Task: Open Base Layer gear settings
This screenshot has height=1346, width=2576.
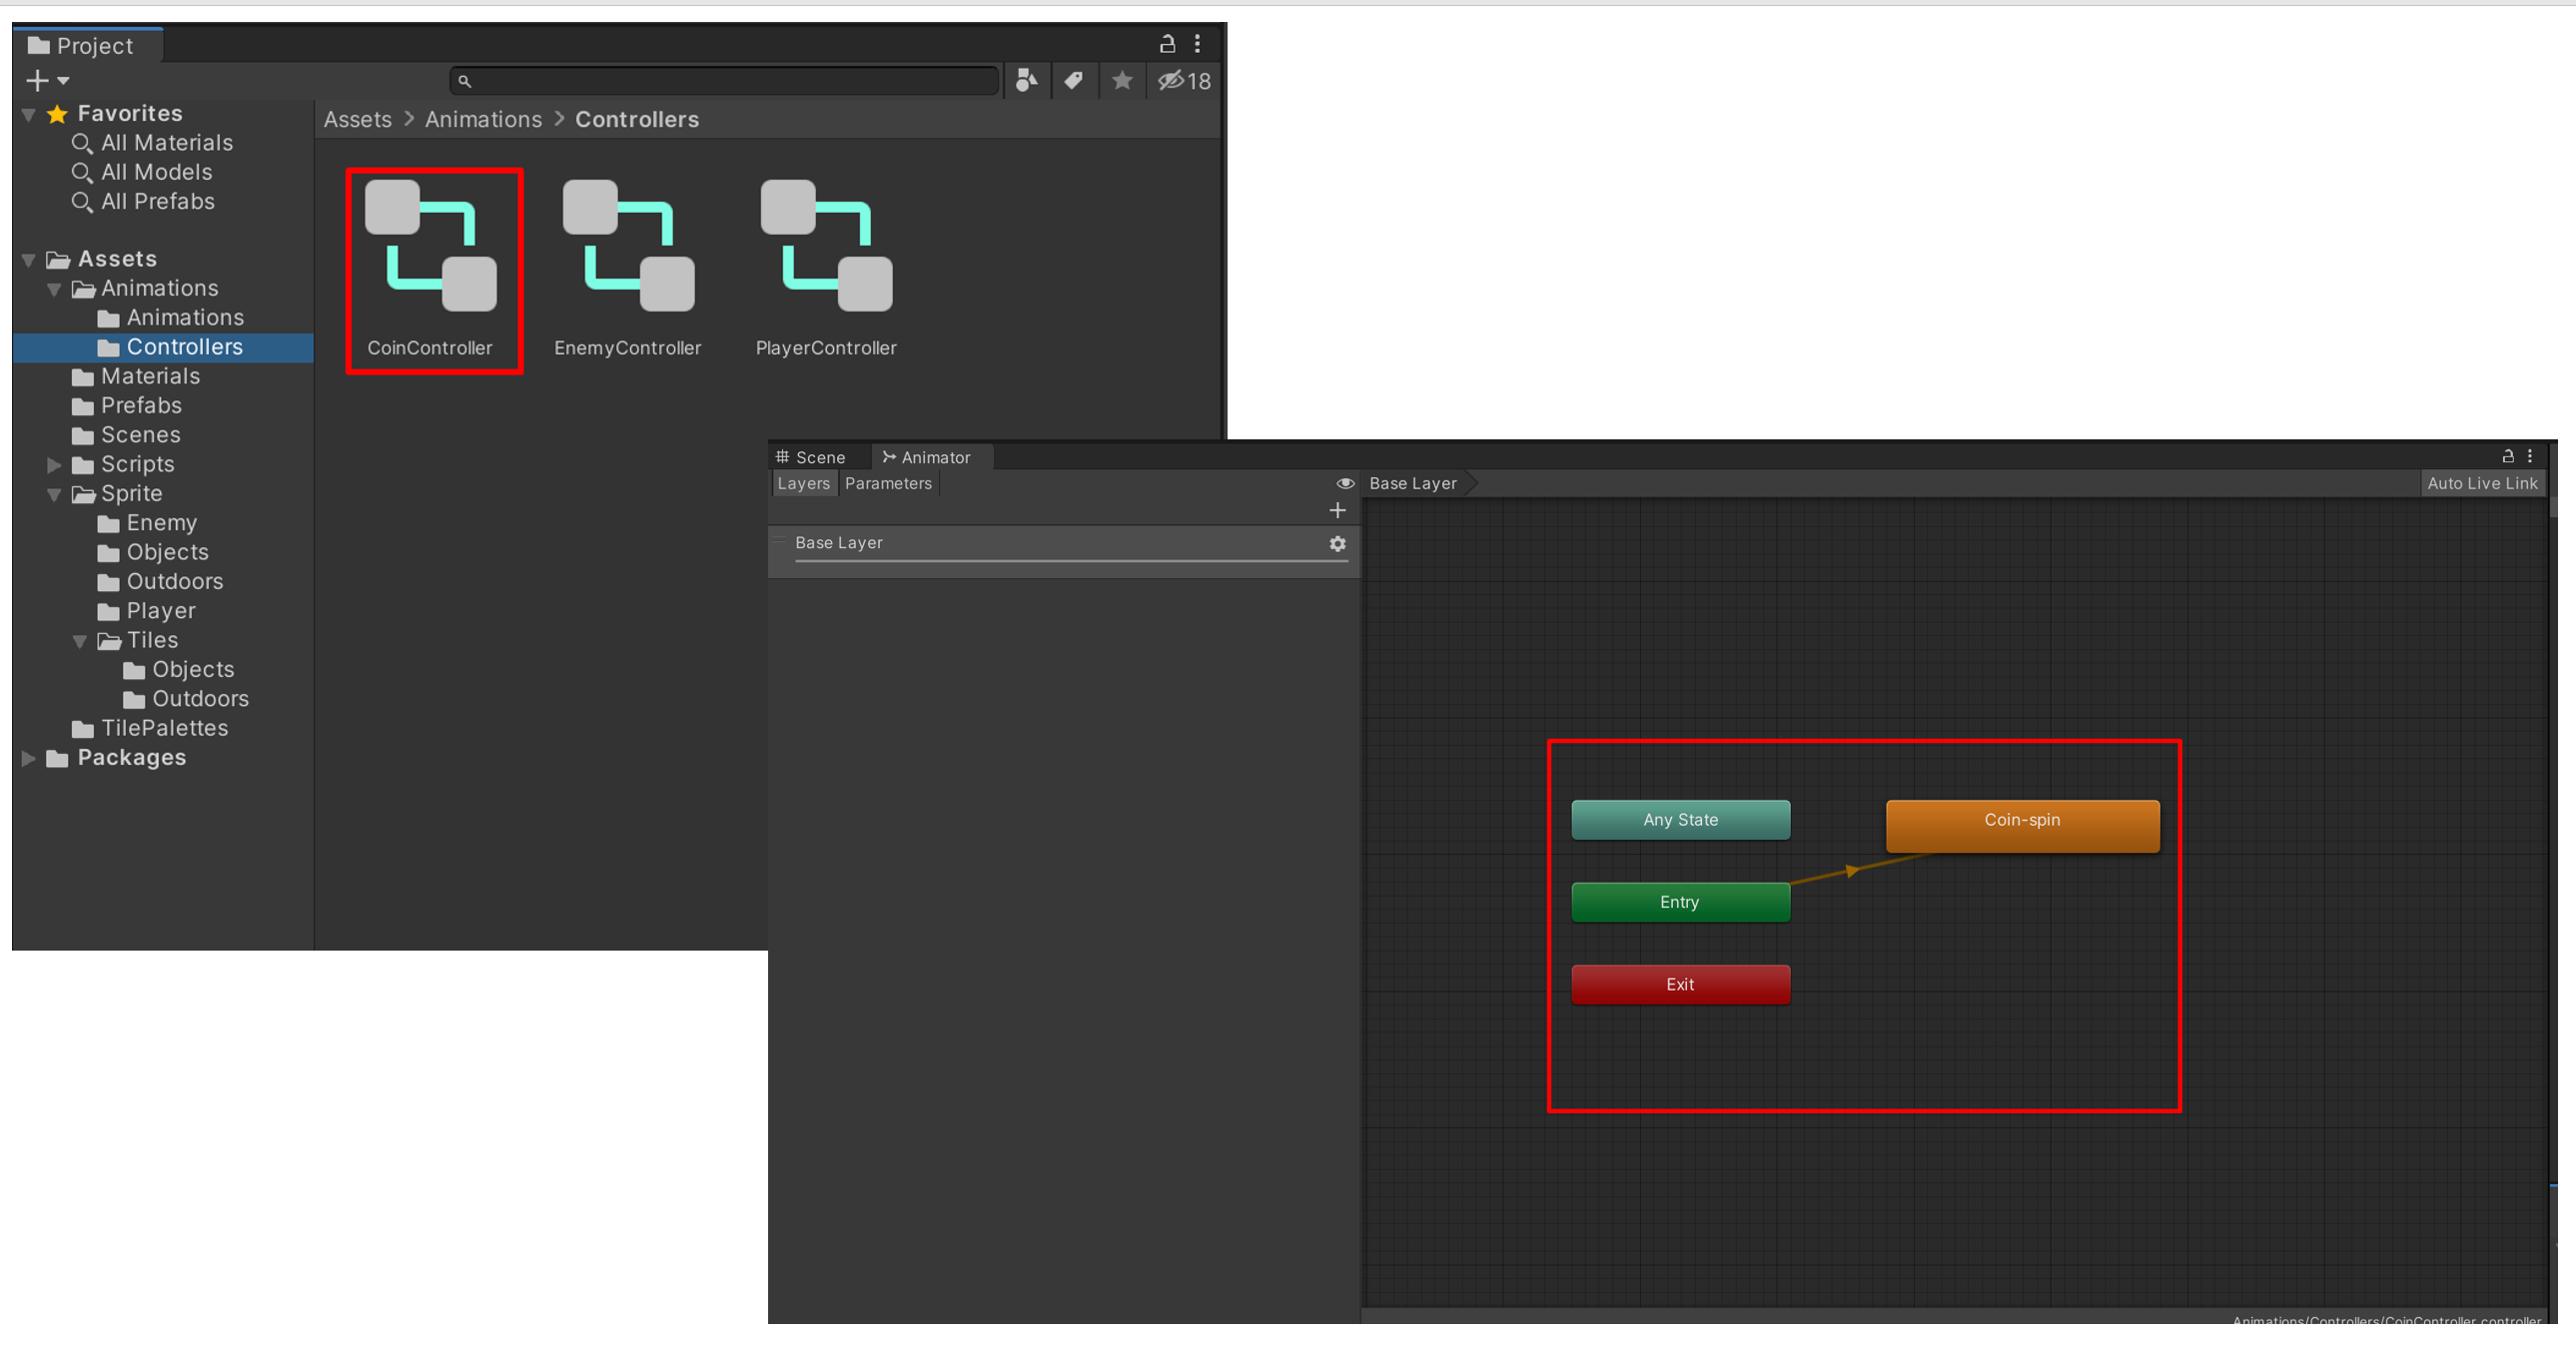Action: click(1337, 543)
